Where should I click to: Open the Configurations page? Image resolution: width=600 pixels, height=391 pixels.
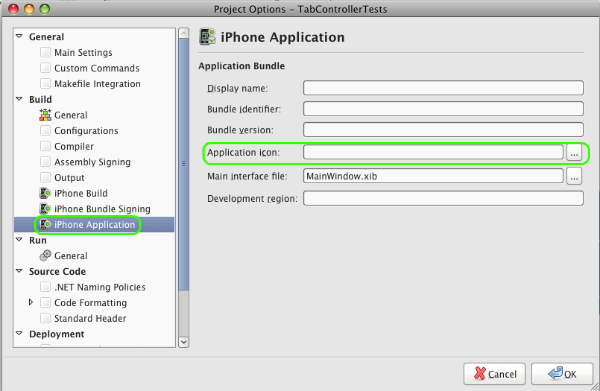tap(86, 131)
